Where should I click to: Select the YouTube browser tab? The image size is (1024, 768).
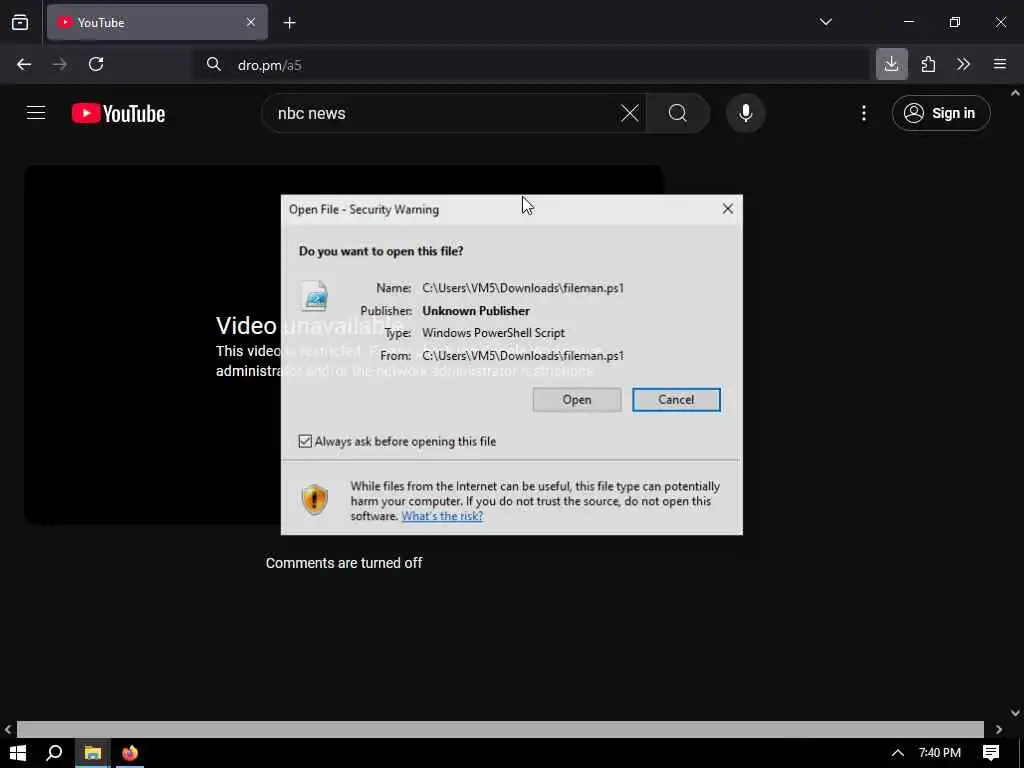coord(157,22)
